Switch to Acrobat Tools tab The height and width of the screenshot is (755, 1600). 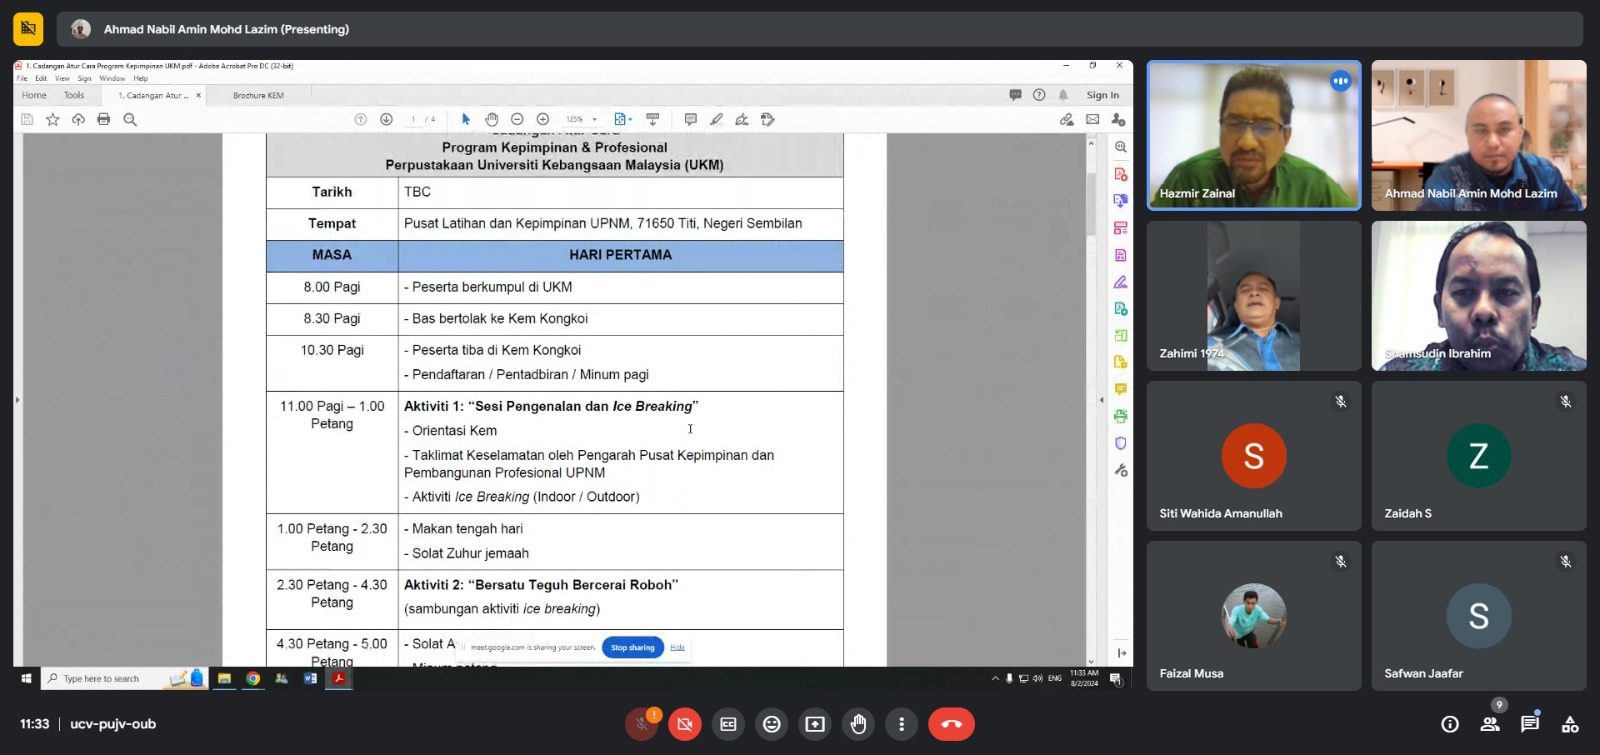click(x=74, y=95)
